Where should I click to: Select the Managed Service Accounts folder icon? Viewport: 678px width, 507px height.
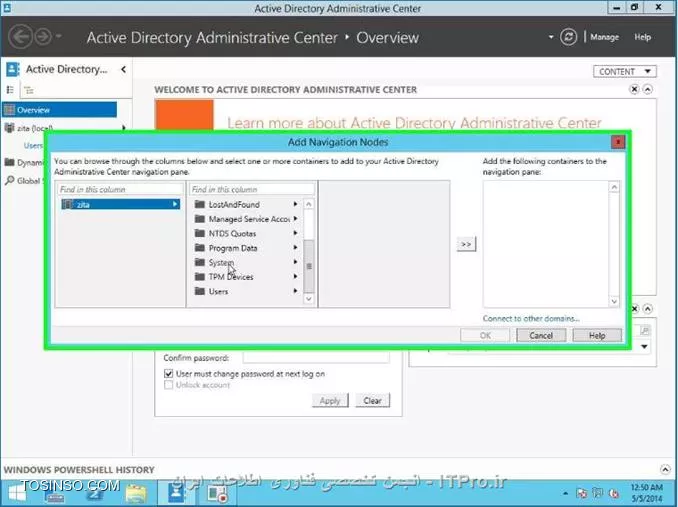[199, 219]
